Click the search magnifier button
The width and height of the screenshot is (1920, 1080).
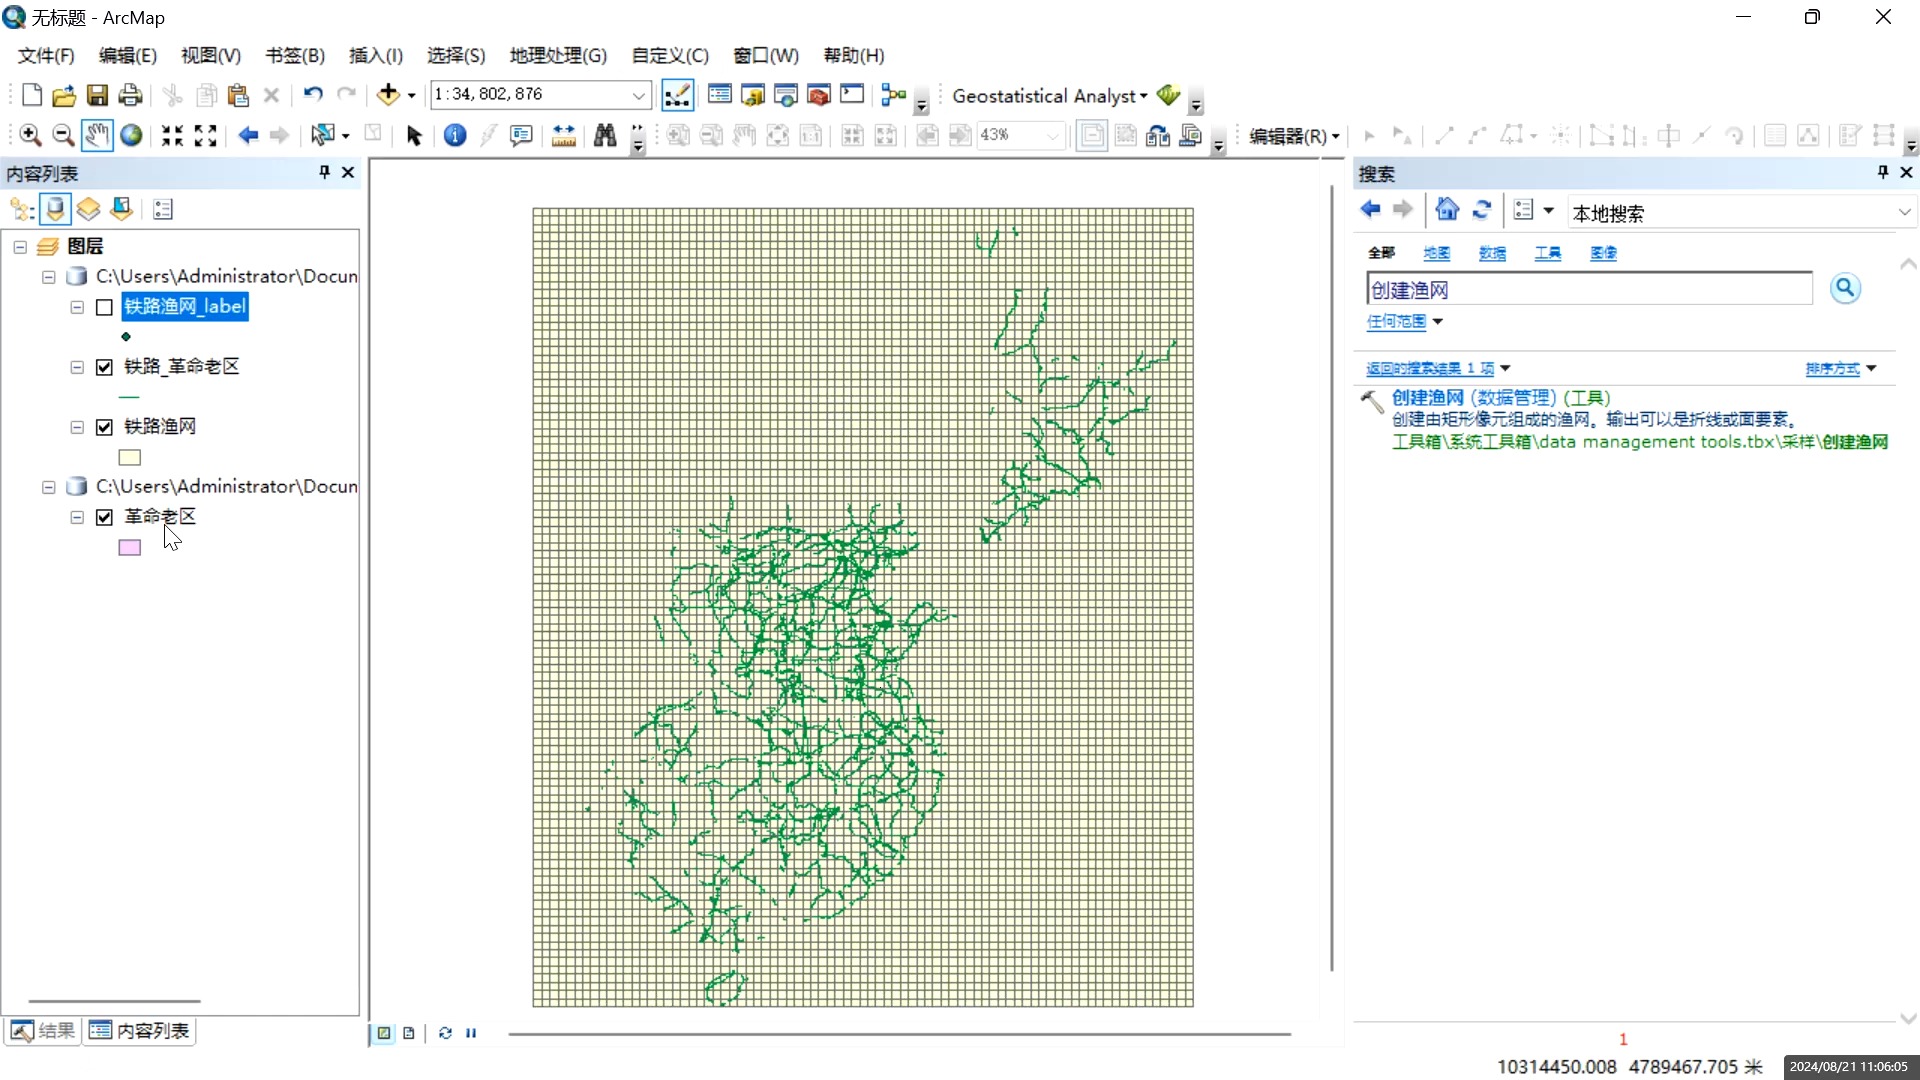1844,289
